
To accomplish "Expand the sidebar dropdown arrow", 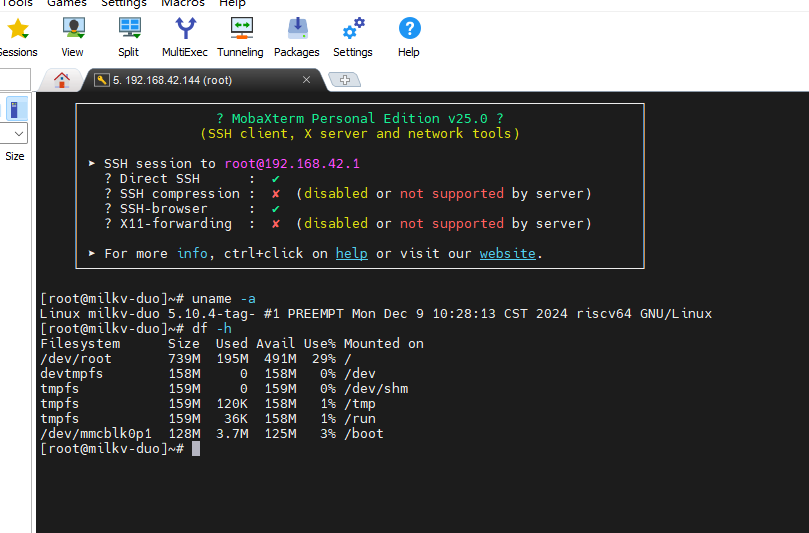I will pos(19,134).
